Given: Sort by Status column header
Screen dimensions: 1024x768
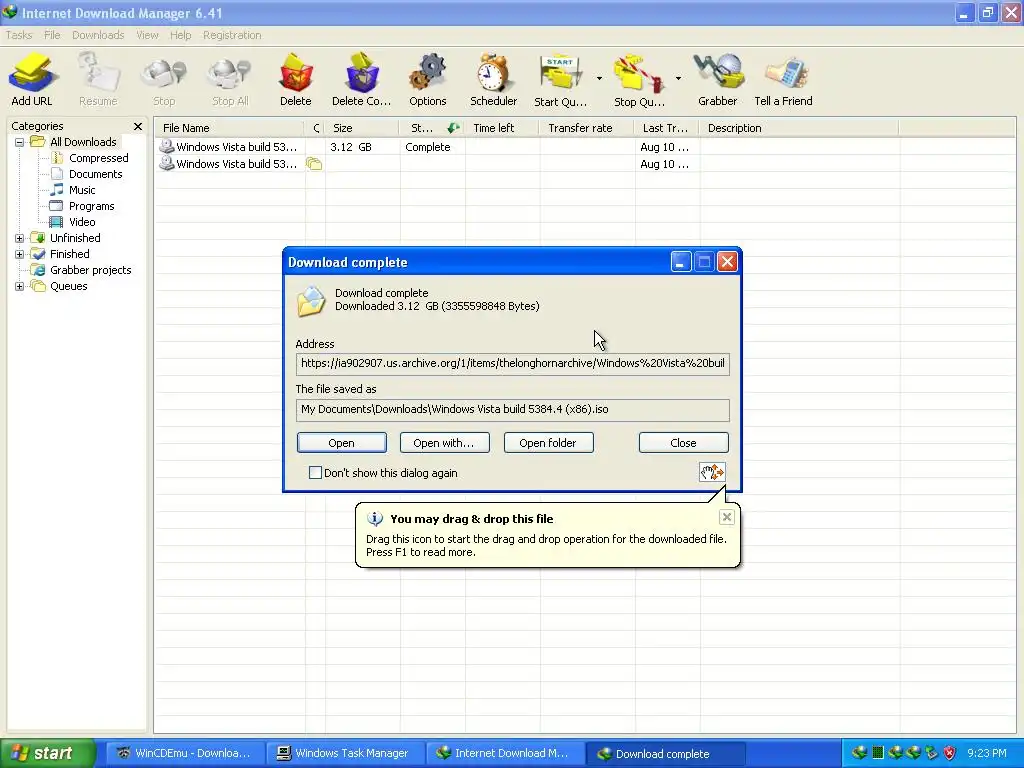Looking at the screenshot, I should click(x=432, y=128).
